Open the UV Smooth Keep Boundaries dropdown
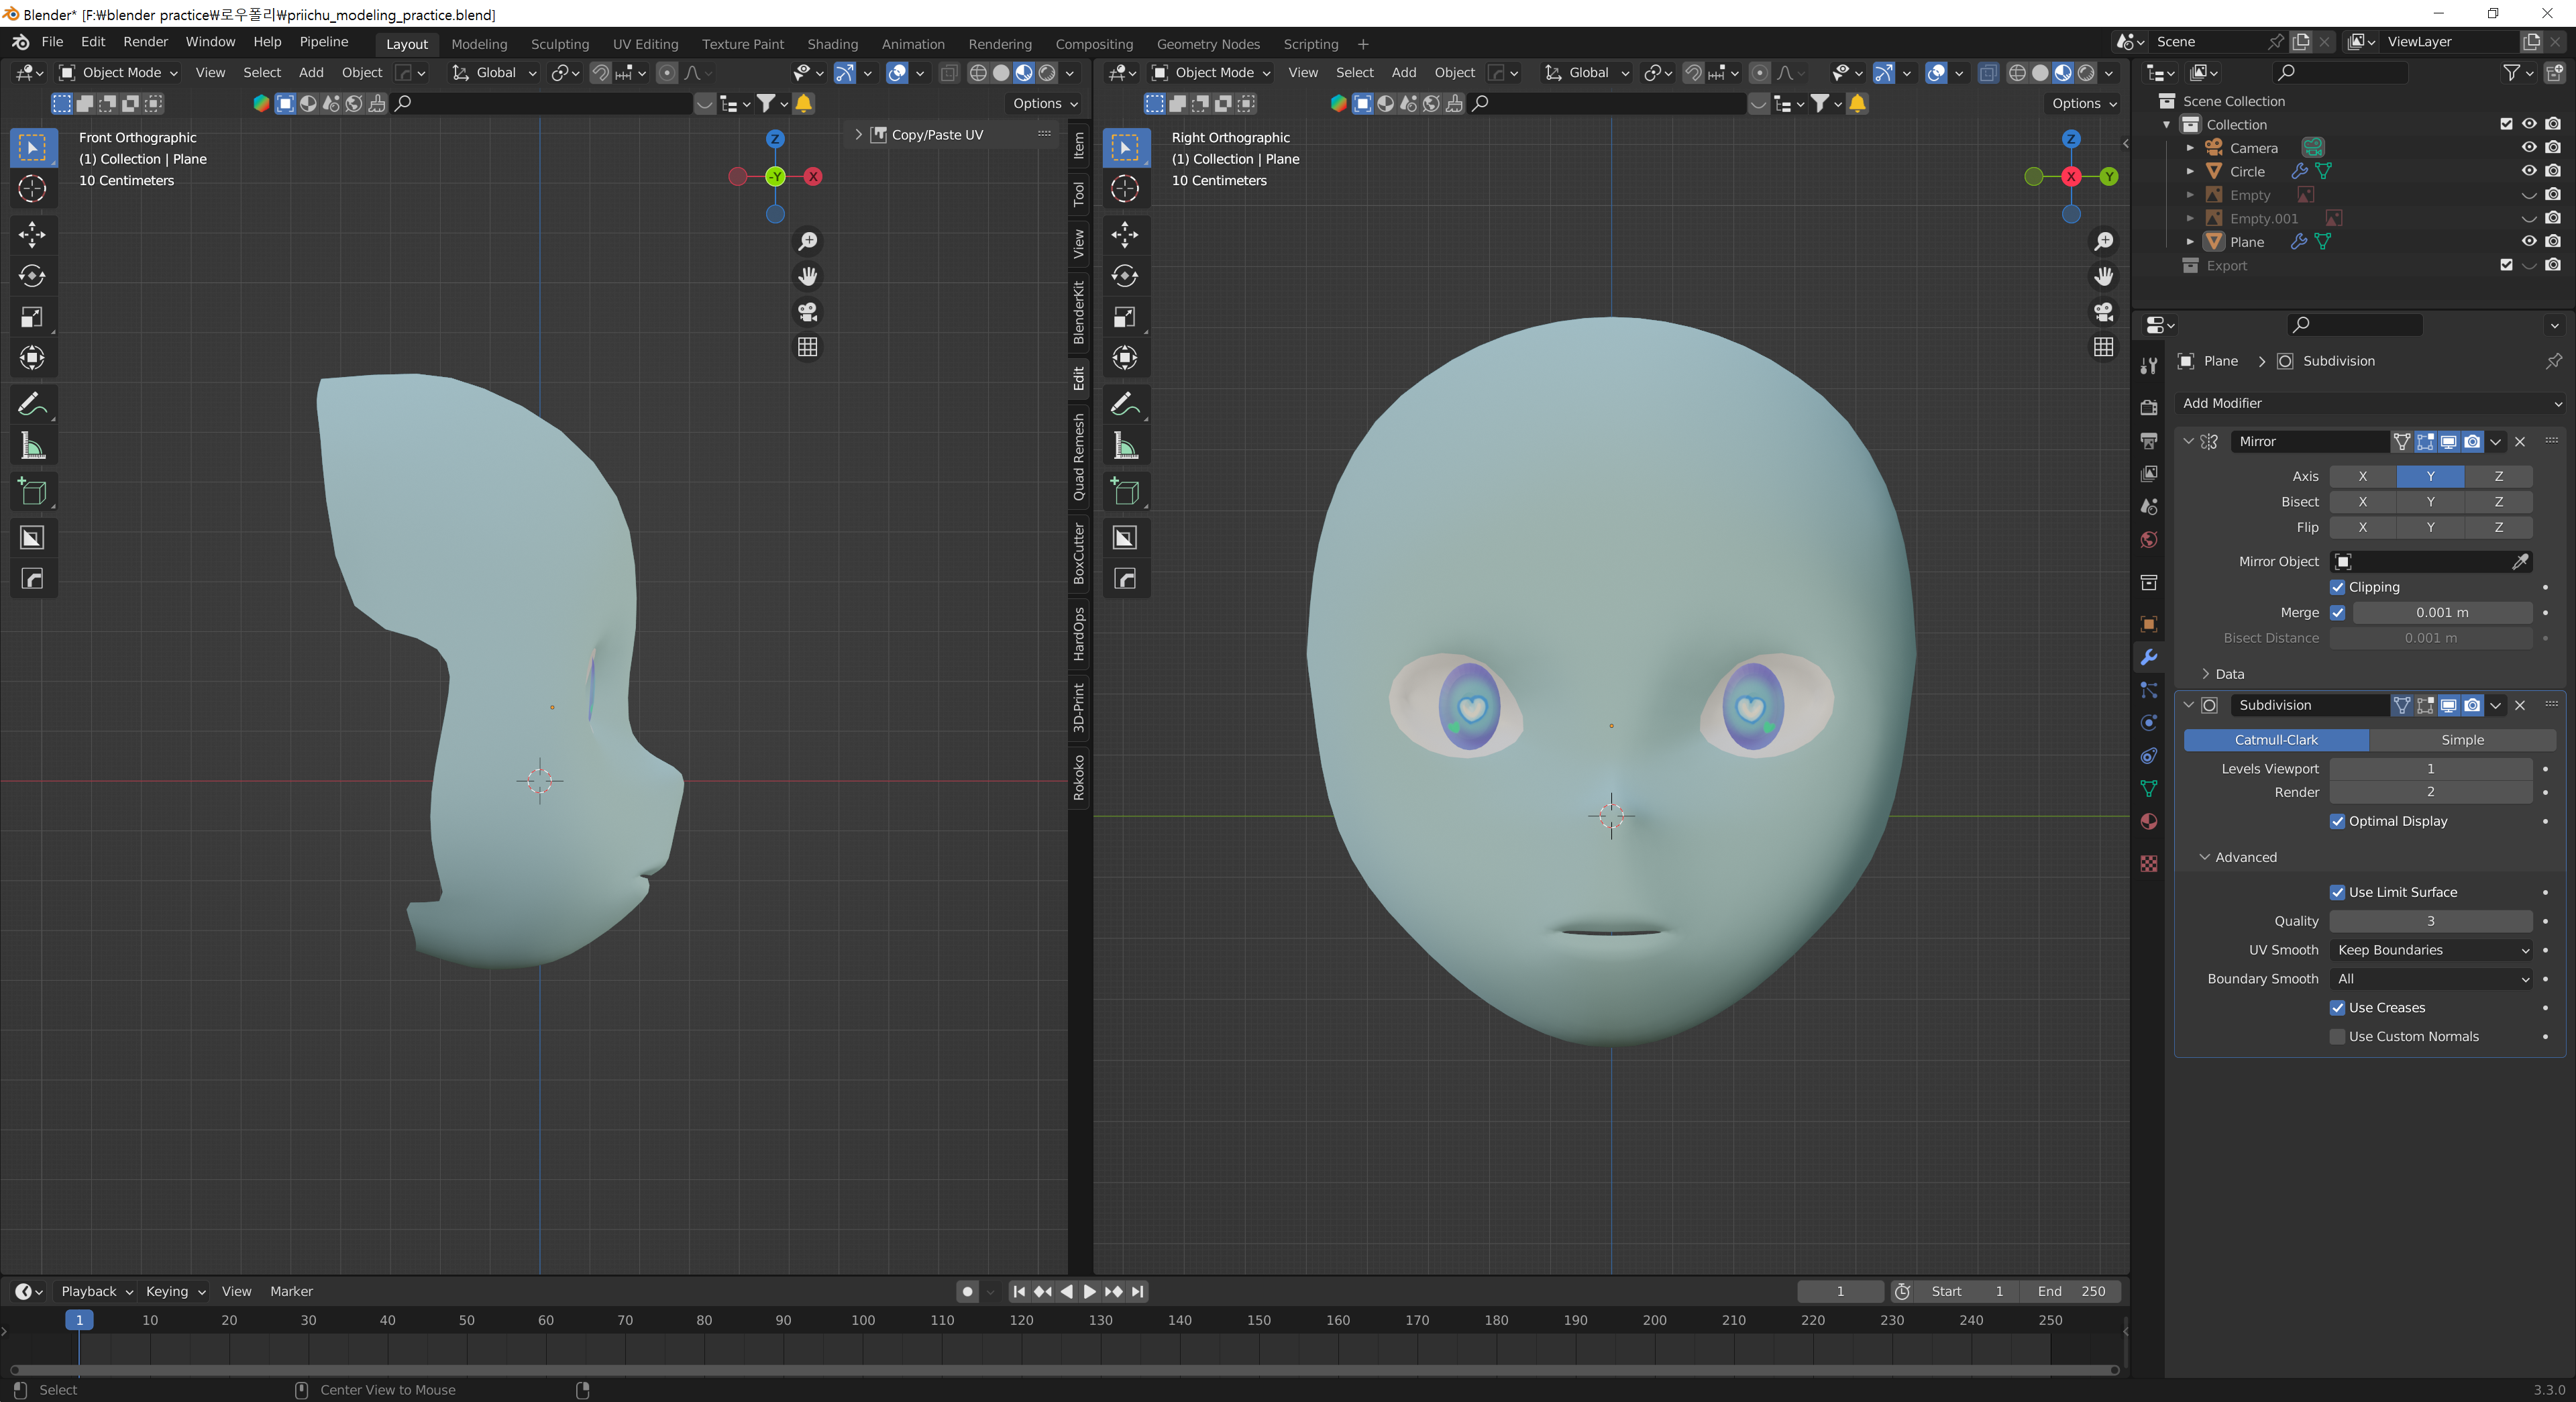 (x=2431, y=950)
